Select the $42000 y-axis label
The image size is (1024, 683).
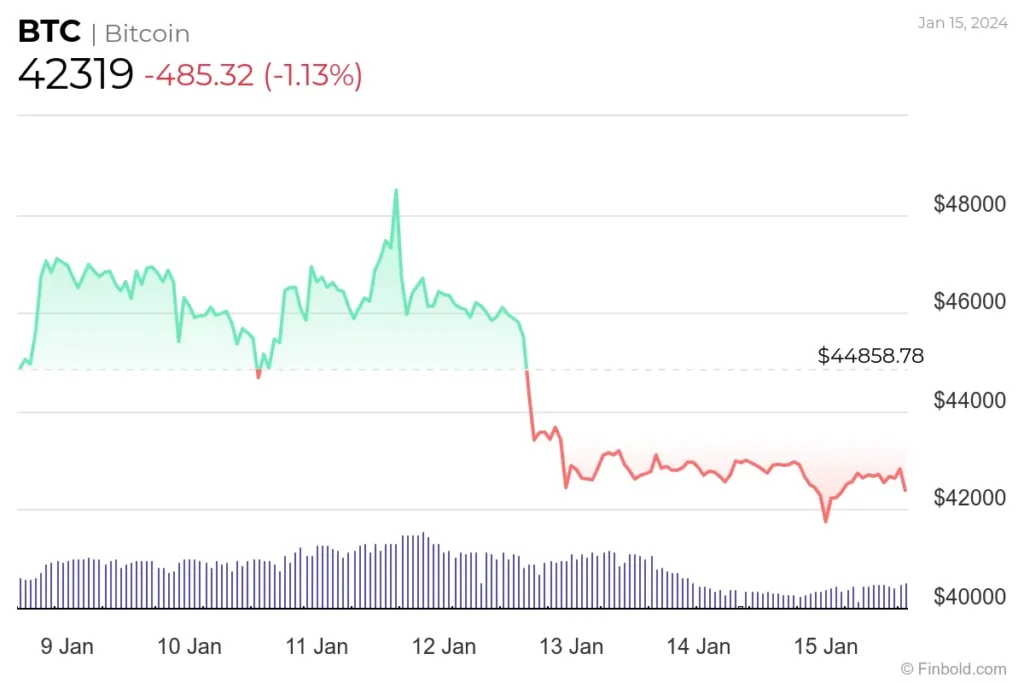pyautogui.click(x=969, y=498)
